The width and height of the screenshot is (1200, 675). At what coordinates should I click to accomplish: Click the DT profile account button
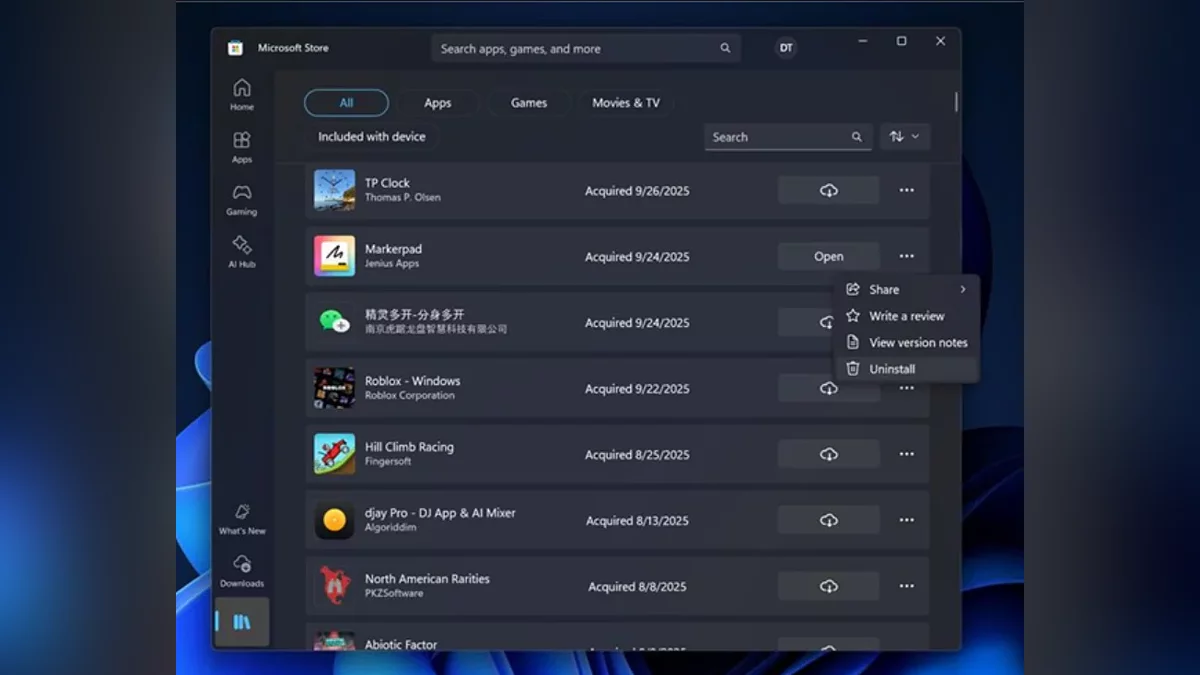(x=786, y=48)
